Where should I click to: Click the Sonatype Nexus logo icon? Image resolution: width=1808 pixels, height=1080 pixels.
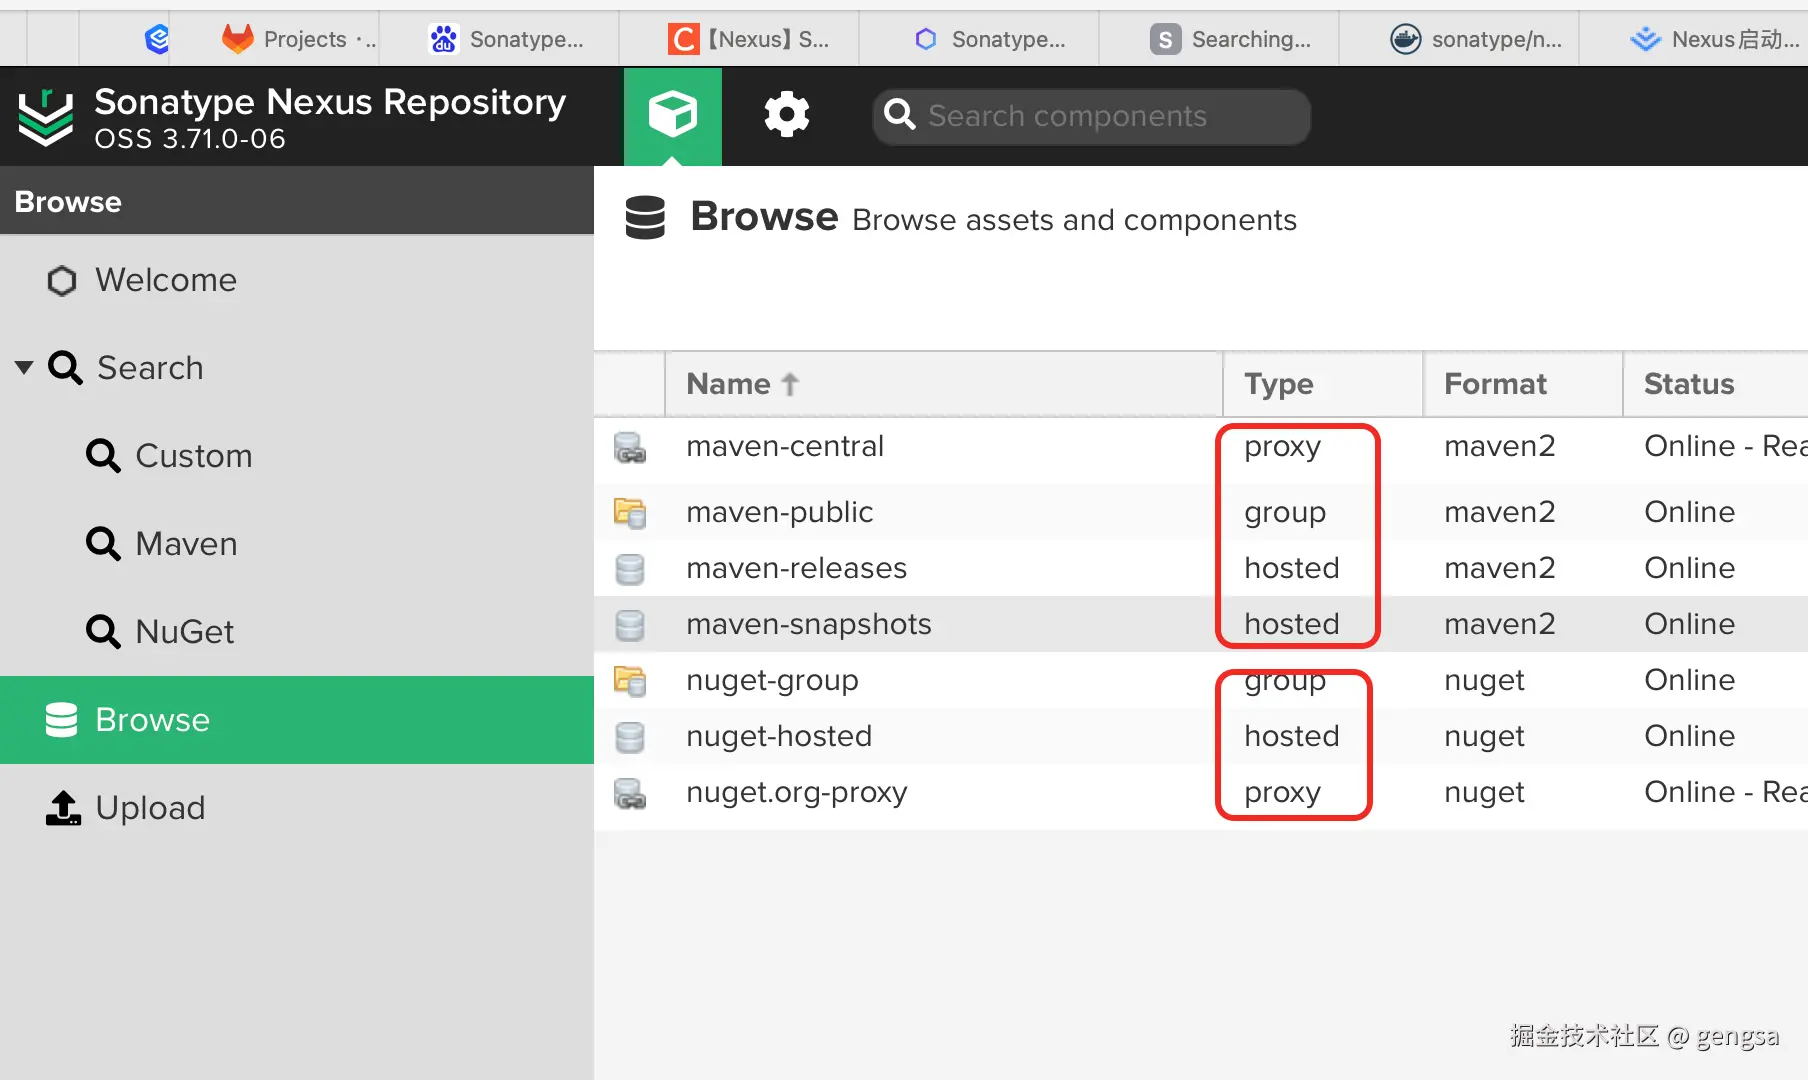pos(46,116)
